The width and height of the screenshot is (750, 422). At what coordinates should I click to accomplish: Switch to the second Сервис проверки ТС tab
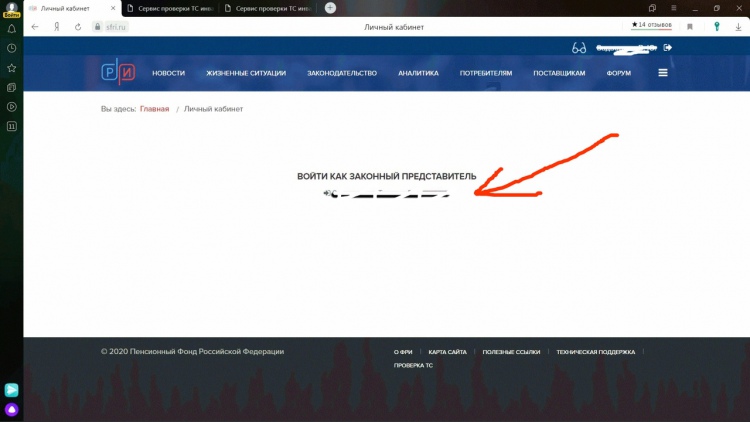coord(268,8)
